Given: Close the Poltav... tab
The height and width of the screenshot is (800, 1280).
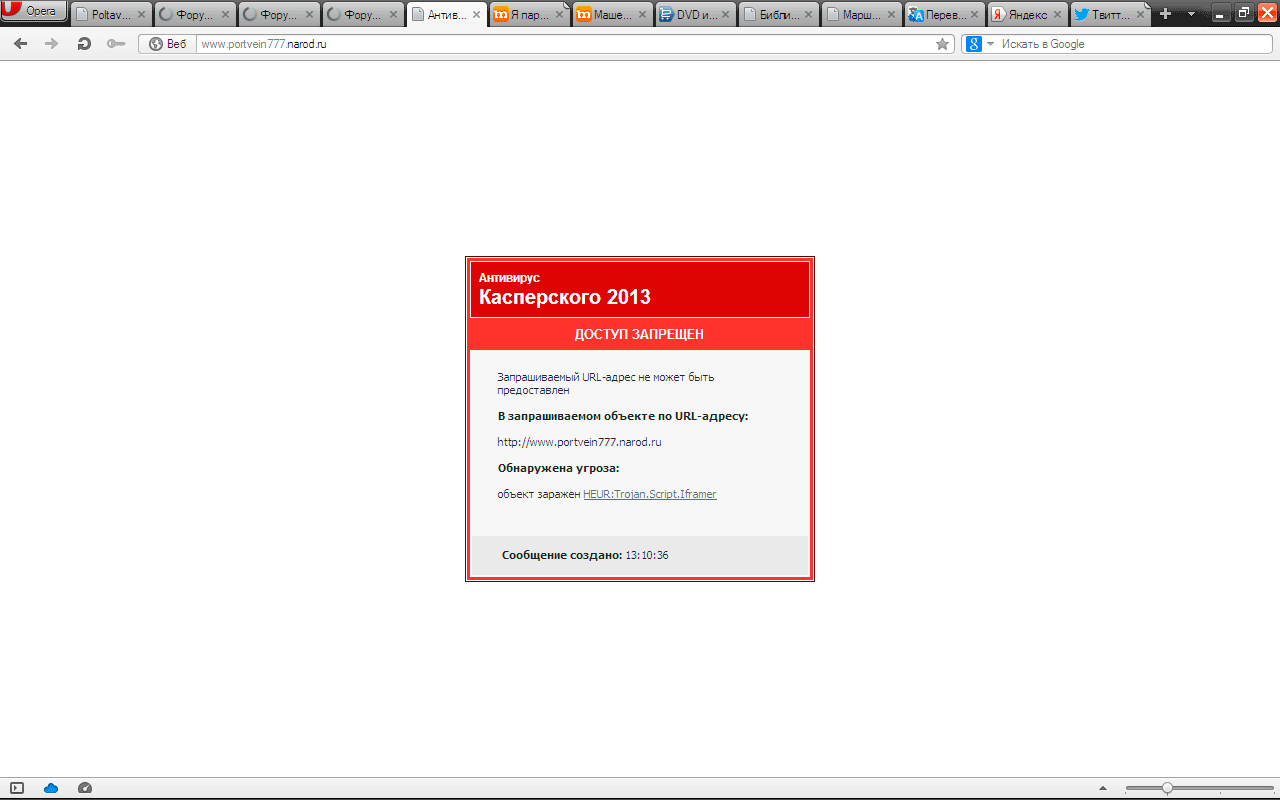Looking at the screenshot, I should click(141, 15).
